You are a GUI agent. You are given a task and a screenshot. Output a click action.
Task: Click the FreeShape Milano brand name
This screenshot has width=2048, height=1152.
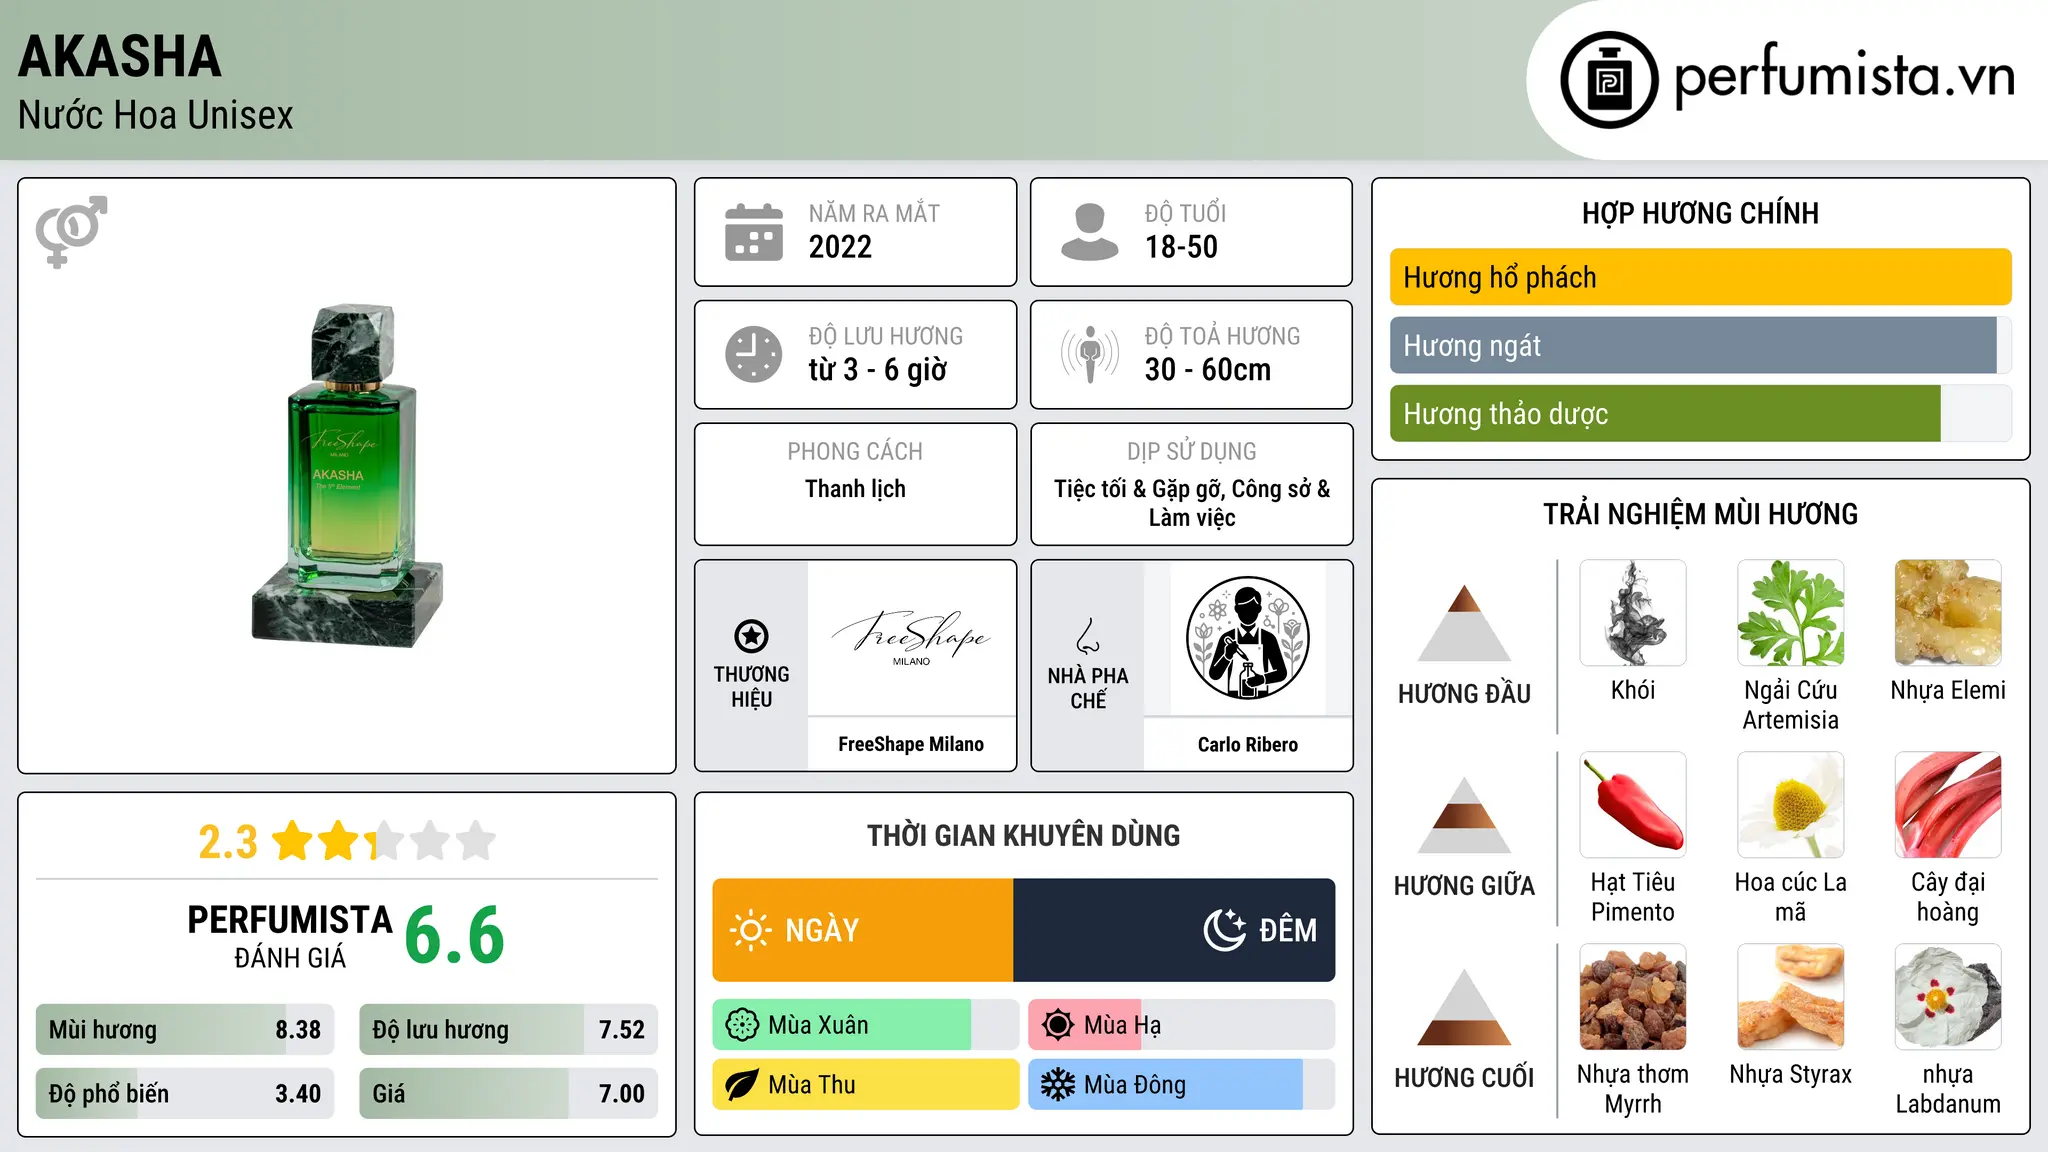tap(911, 744)
